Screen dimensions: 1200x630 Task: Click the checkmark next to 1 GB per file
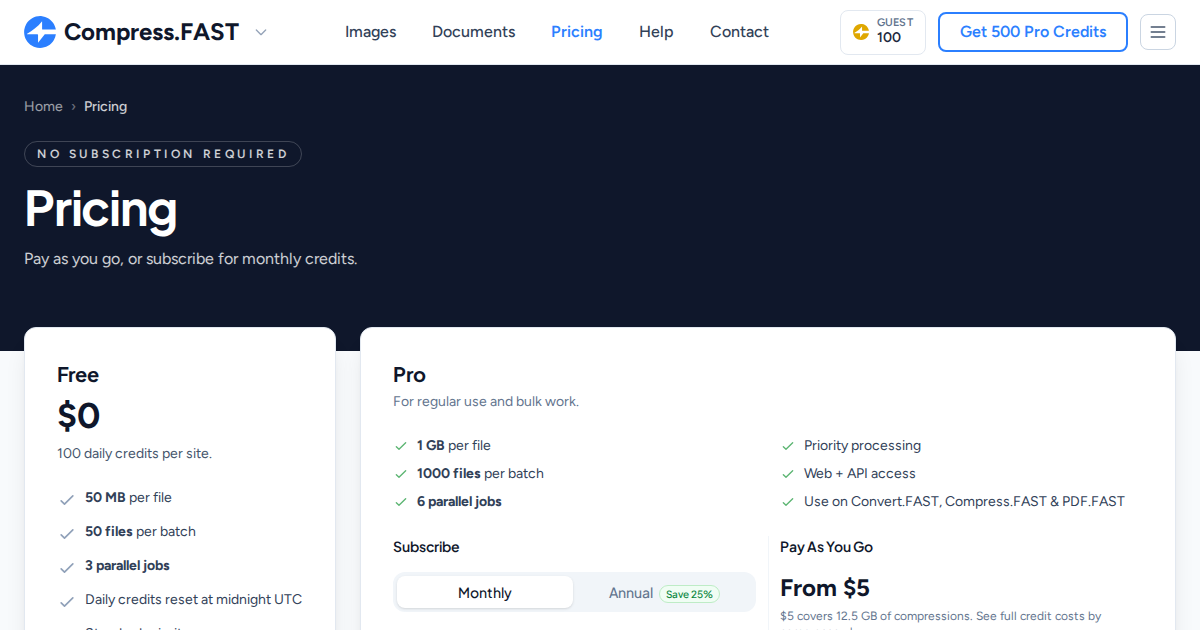tap(400, 446)
